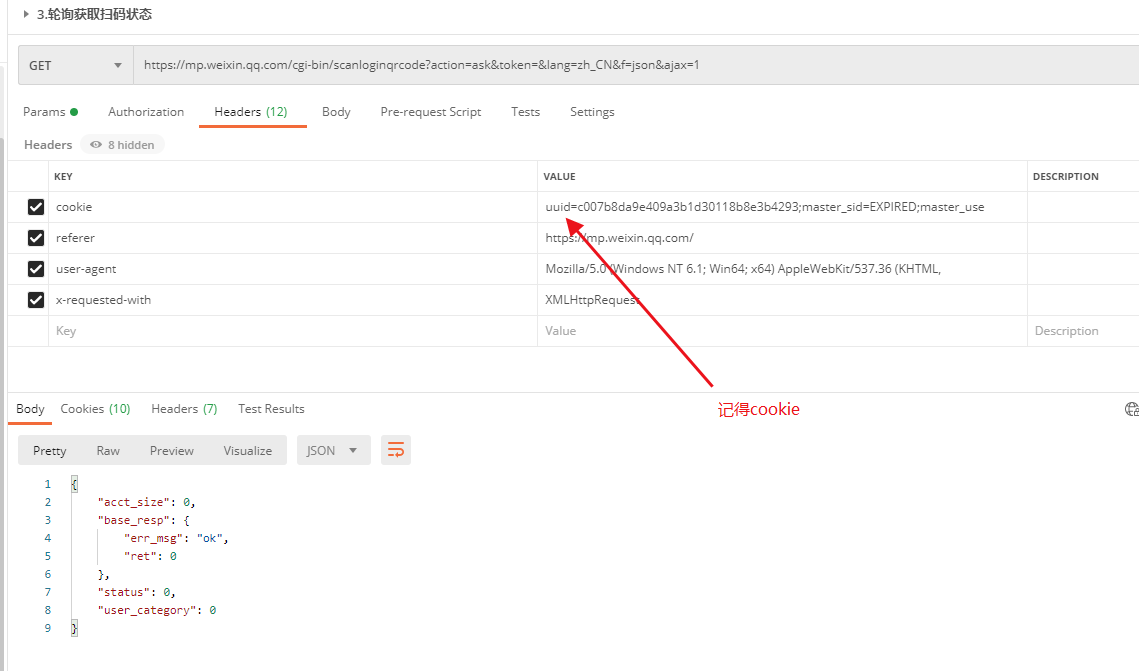The image size is (1139, 671).
Task: Click the Mozilla/5.0 user-agent value
Action: pos(782,269)
